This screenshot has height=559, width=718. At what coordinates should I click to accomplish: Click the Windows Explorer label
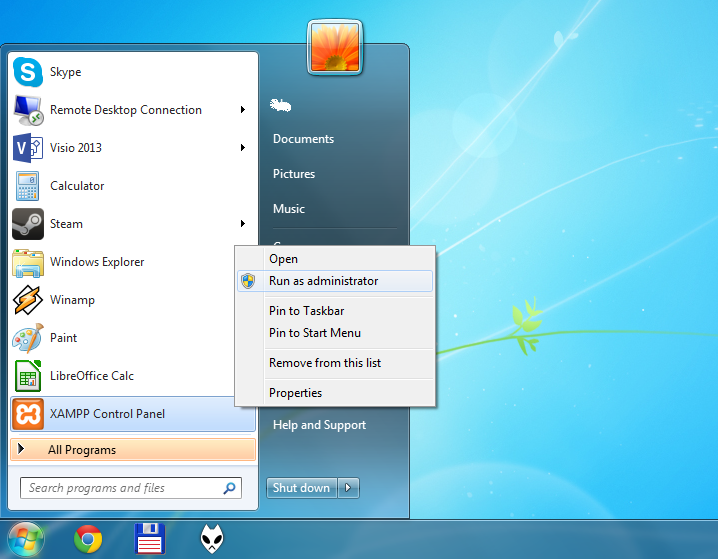(97, 262)
